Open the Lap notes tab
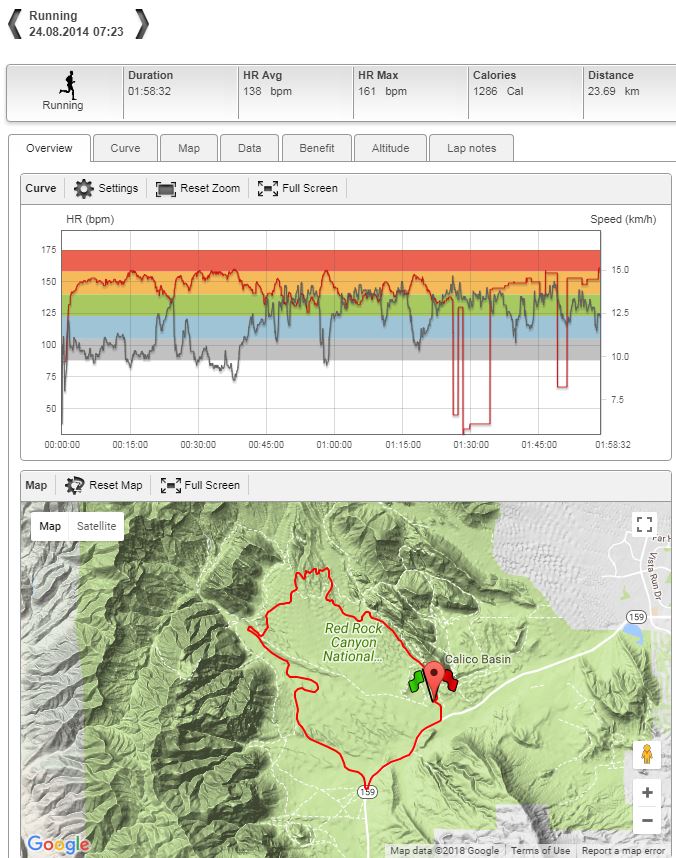 (470, 148)
